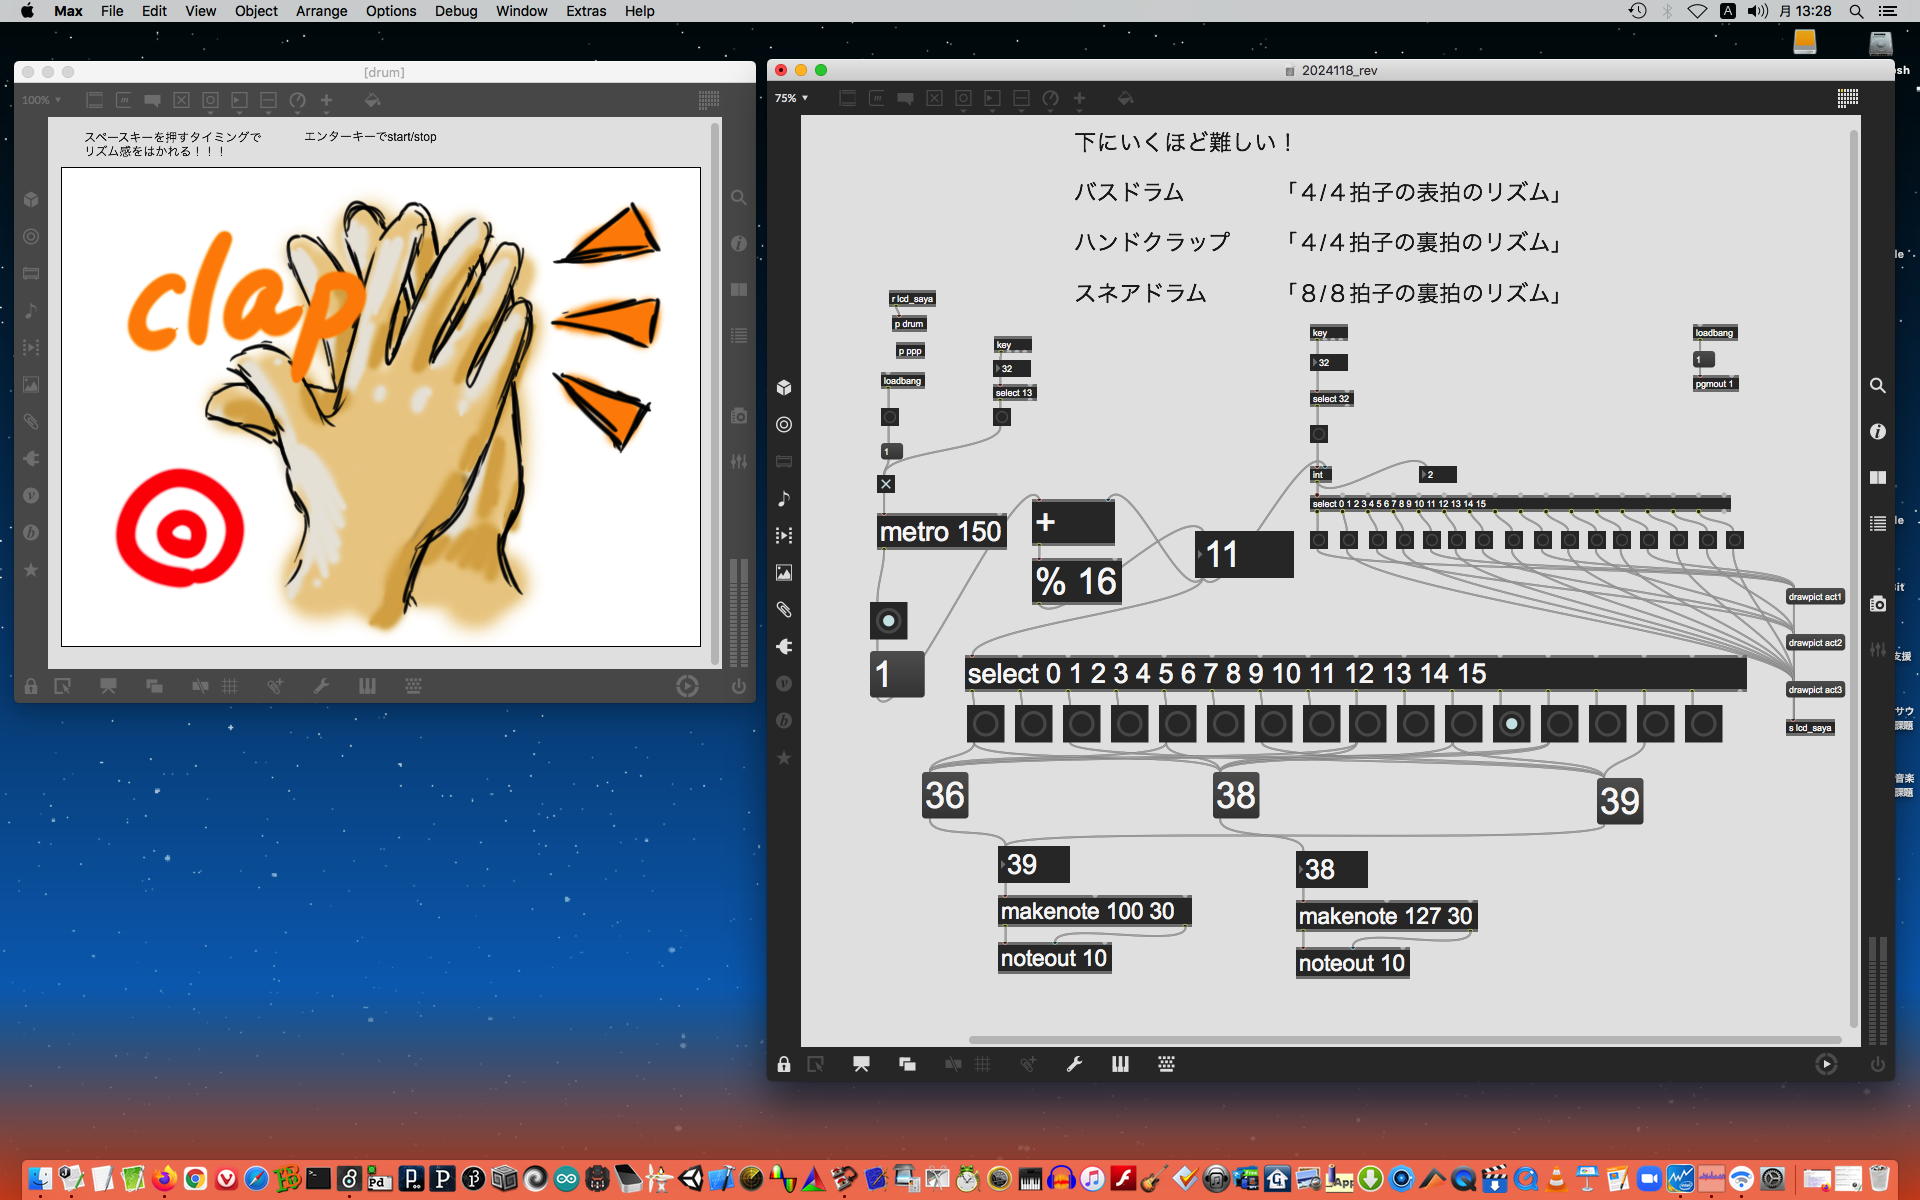Open the Audio files note icon
The height and width of the screenshot is (1200, 1920).
pyautogui.click(x=784, y=498)
